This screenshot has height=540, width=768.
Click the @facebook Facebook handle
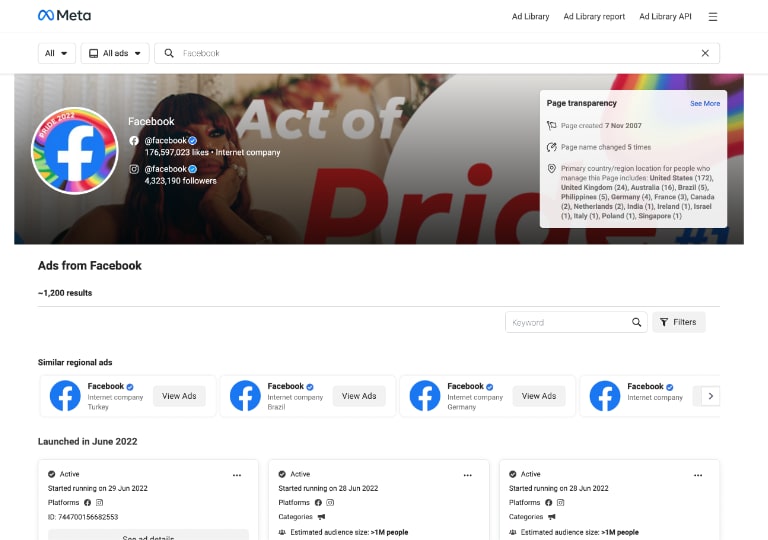(166, 141)
